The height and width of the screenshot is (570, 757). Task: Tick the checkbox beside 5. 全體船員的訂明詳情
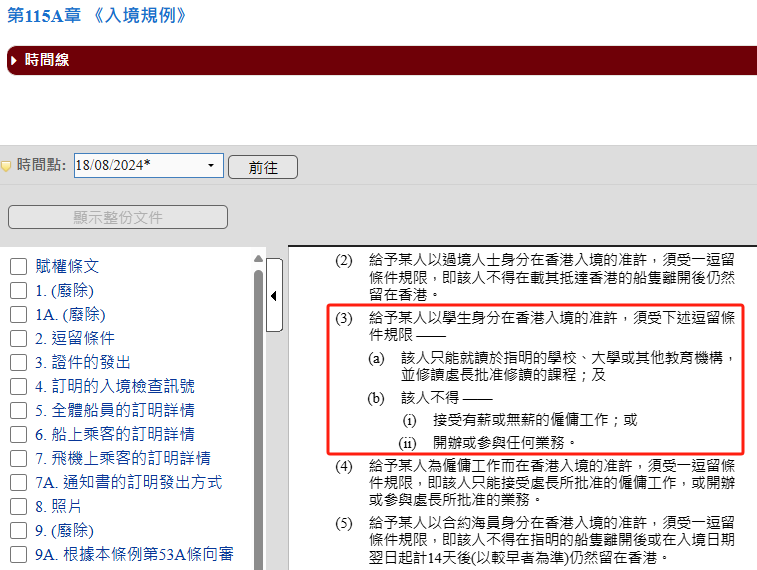coord(18,410)
